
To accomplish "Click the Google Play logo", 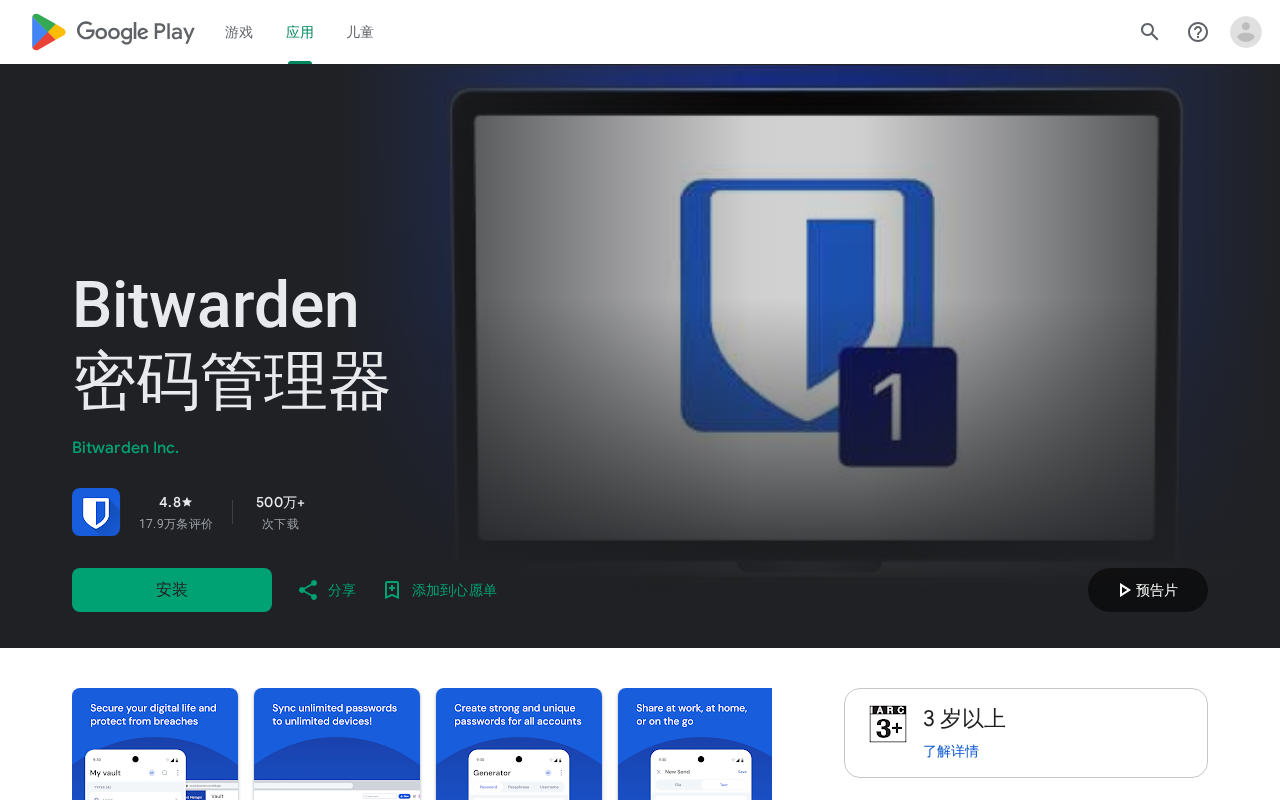I will [113, 32].
